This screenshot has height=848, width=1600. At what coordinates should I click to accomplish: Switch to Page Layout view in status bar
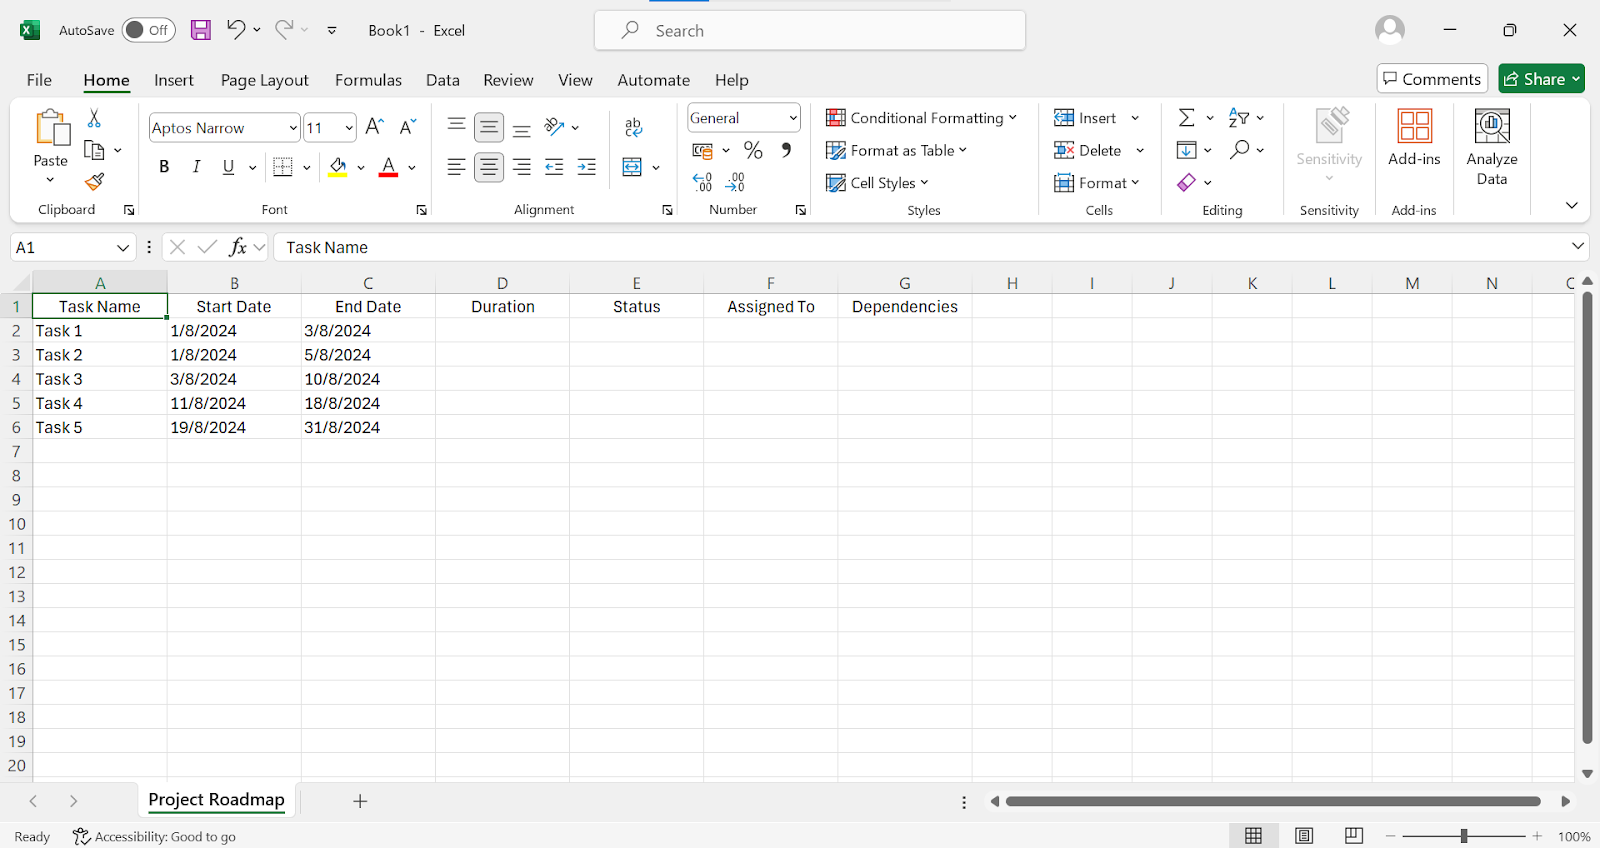(1304, 836)
